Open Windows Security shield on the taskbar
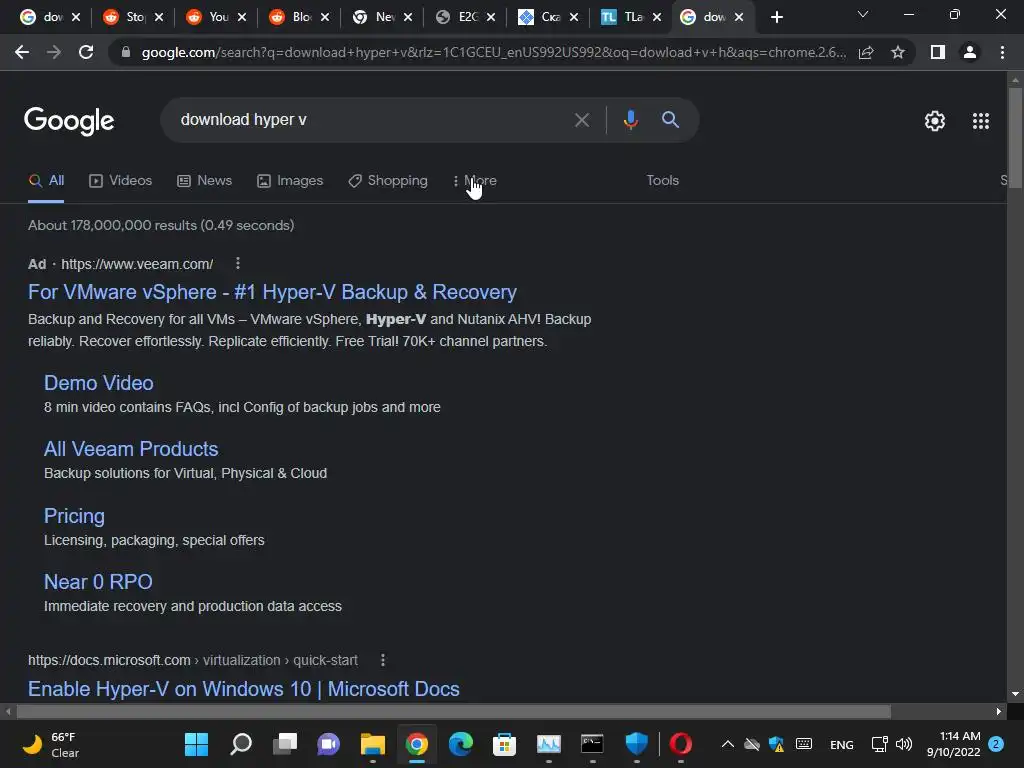1024x768 pixels. 636,744
